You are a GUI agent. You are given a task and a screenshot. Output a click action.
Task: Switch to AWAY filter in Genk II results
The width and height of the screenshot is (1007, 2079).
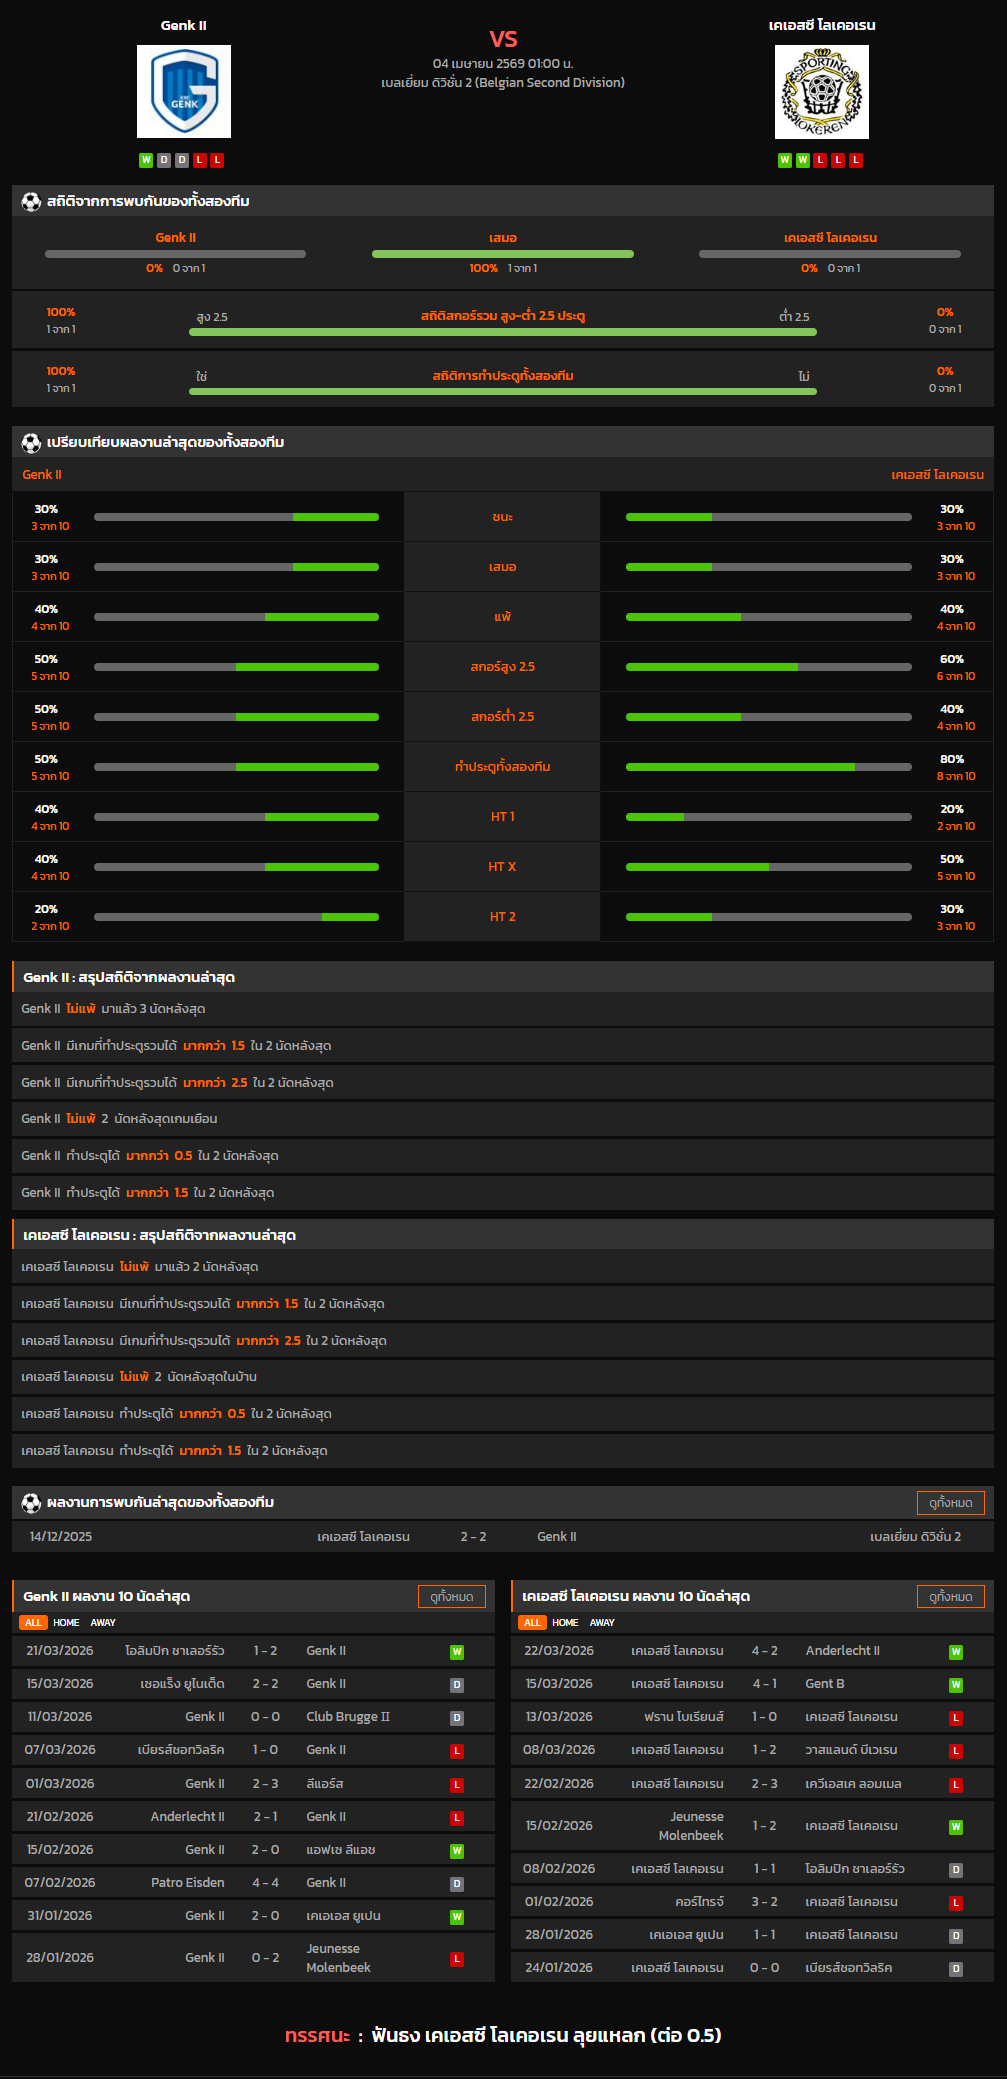pos(103,1622)
